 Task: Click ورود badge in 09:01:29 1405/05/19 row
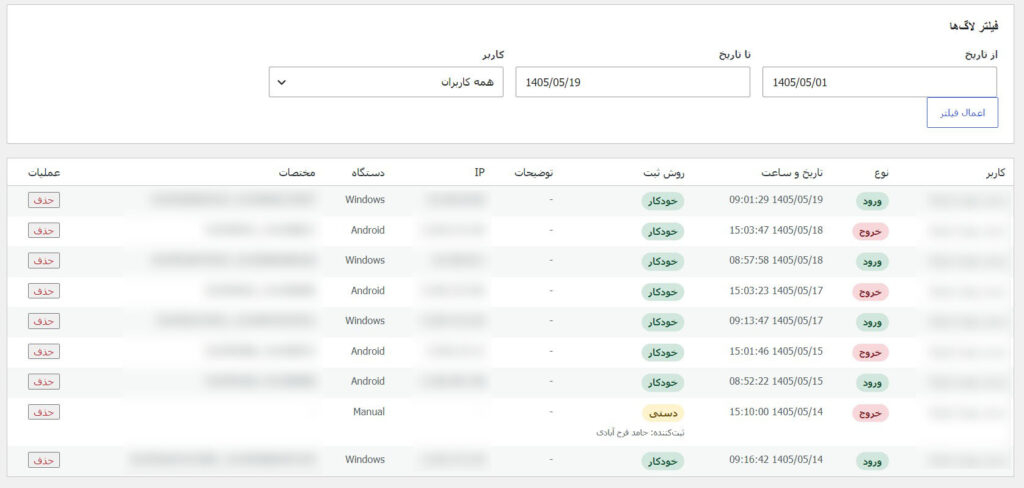(x=872, y=201)
